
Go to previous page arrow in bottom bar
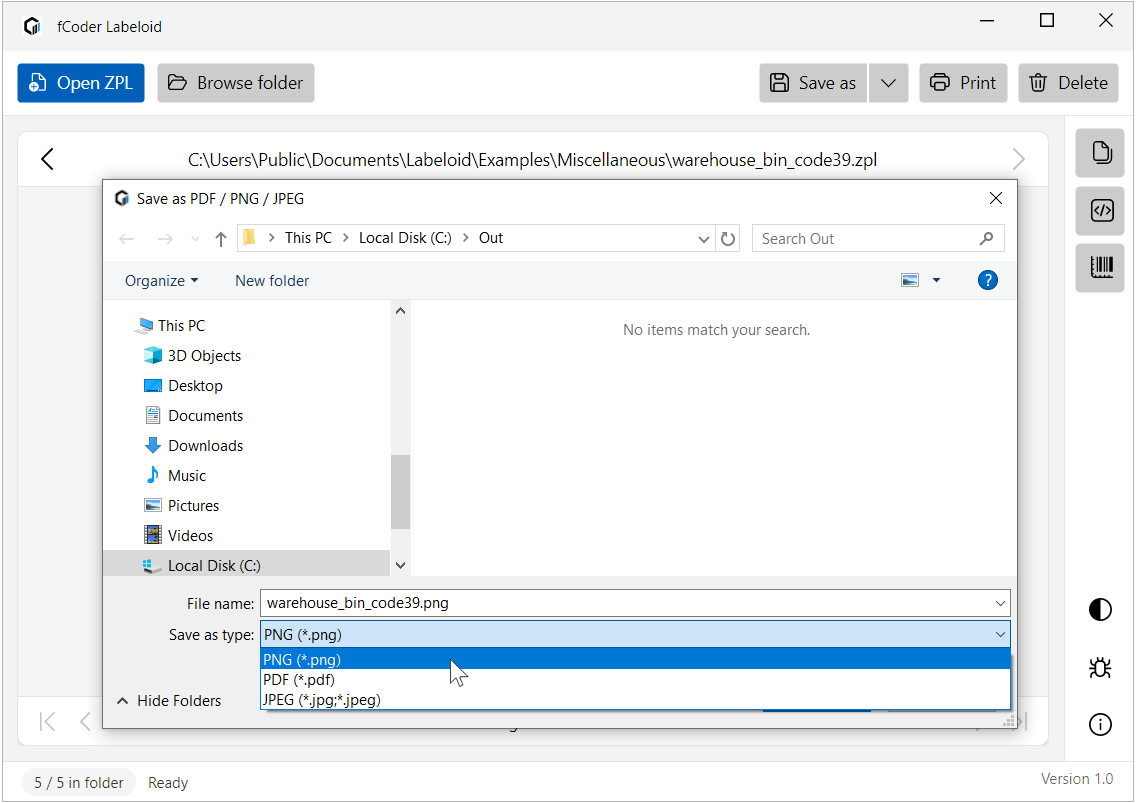pyautogui.click(x=85, y=721)
